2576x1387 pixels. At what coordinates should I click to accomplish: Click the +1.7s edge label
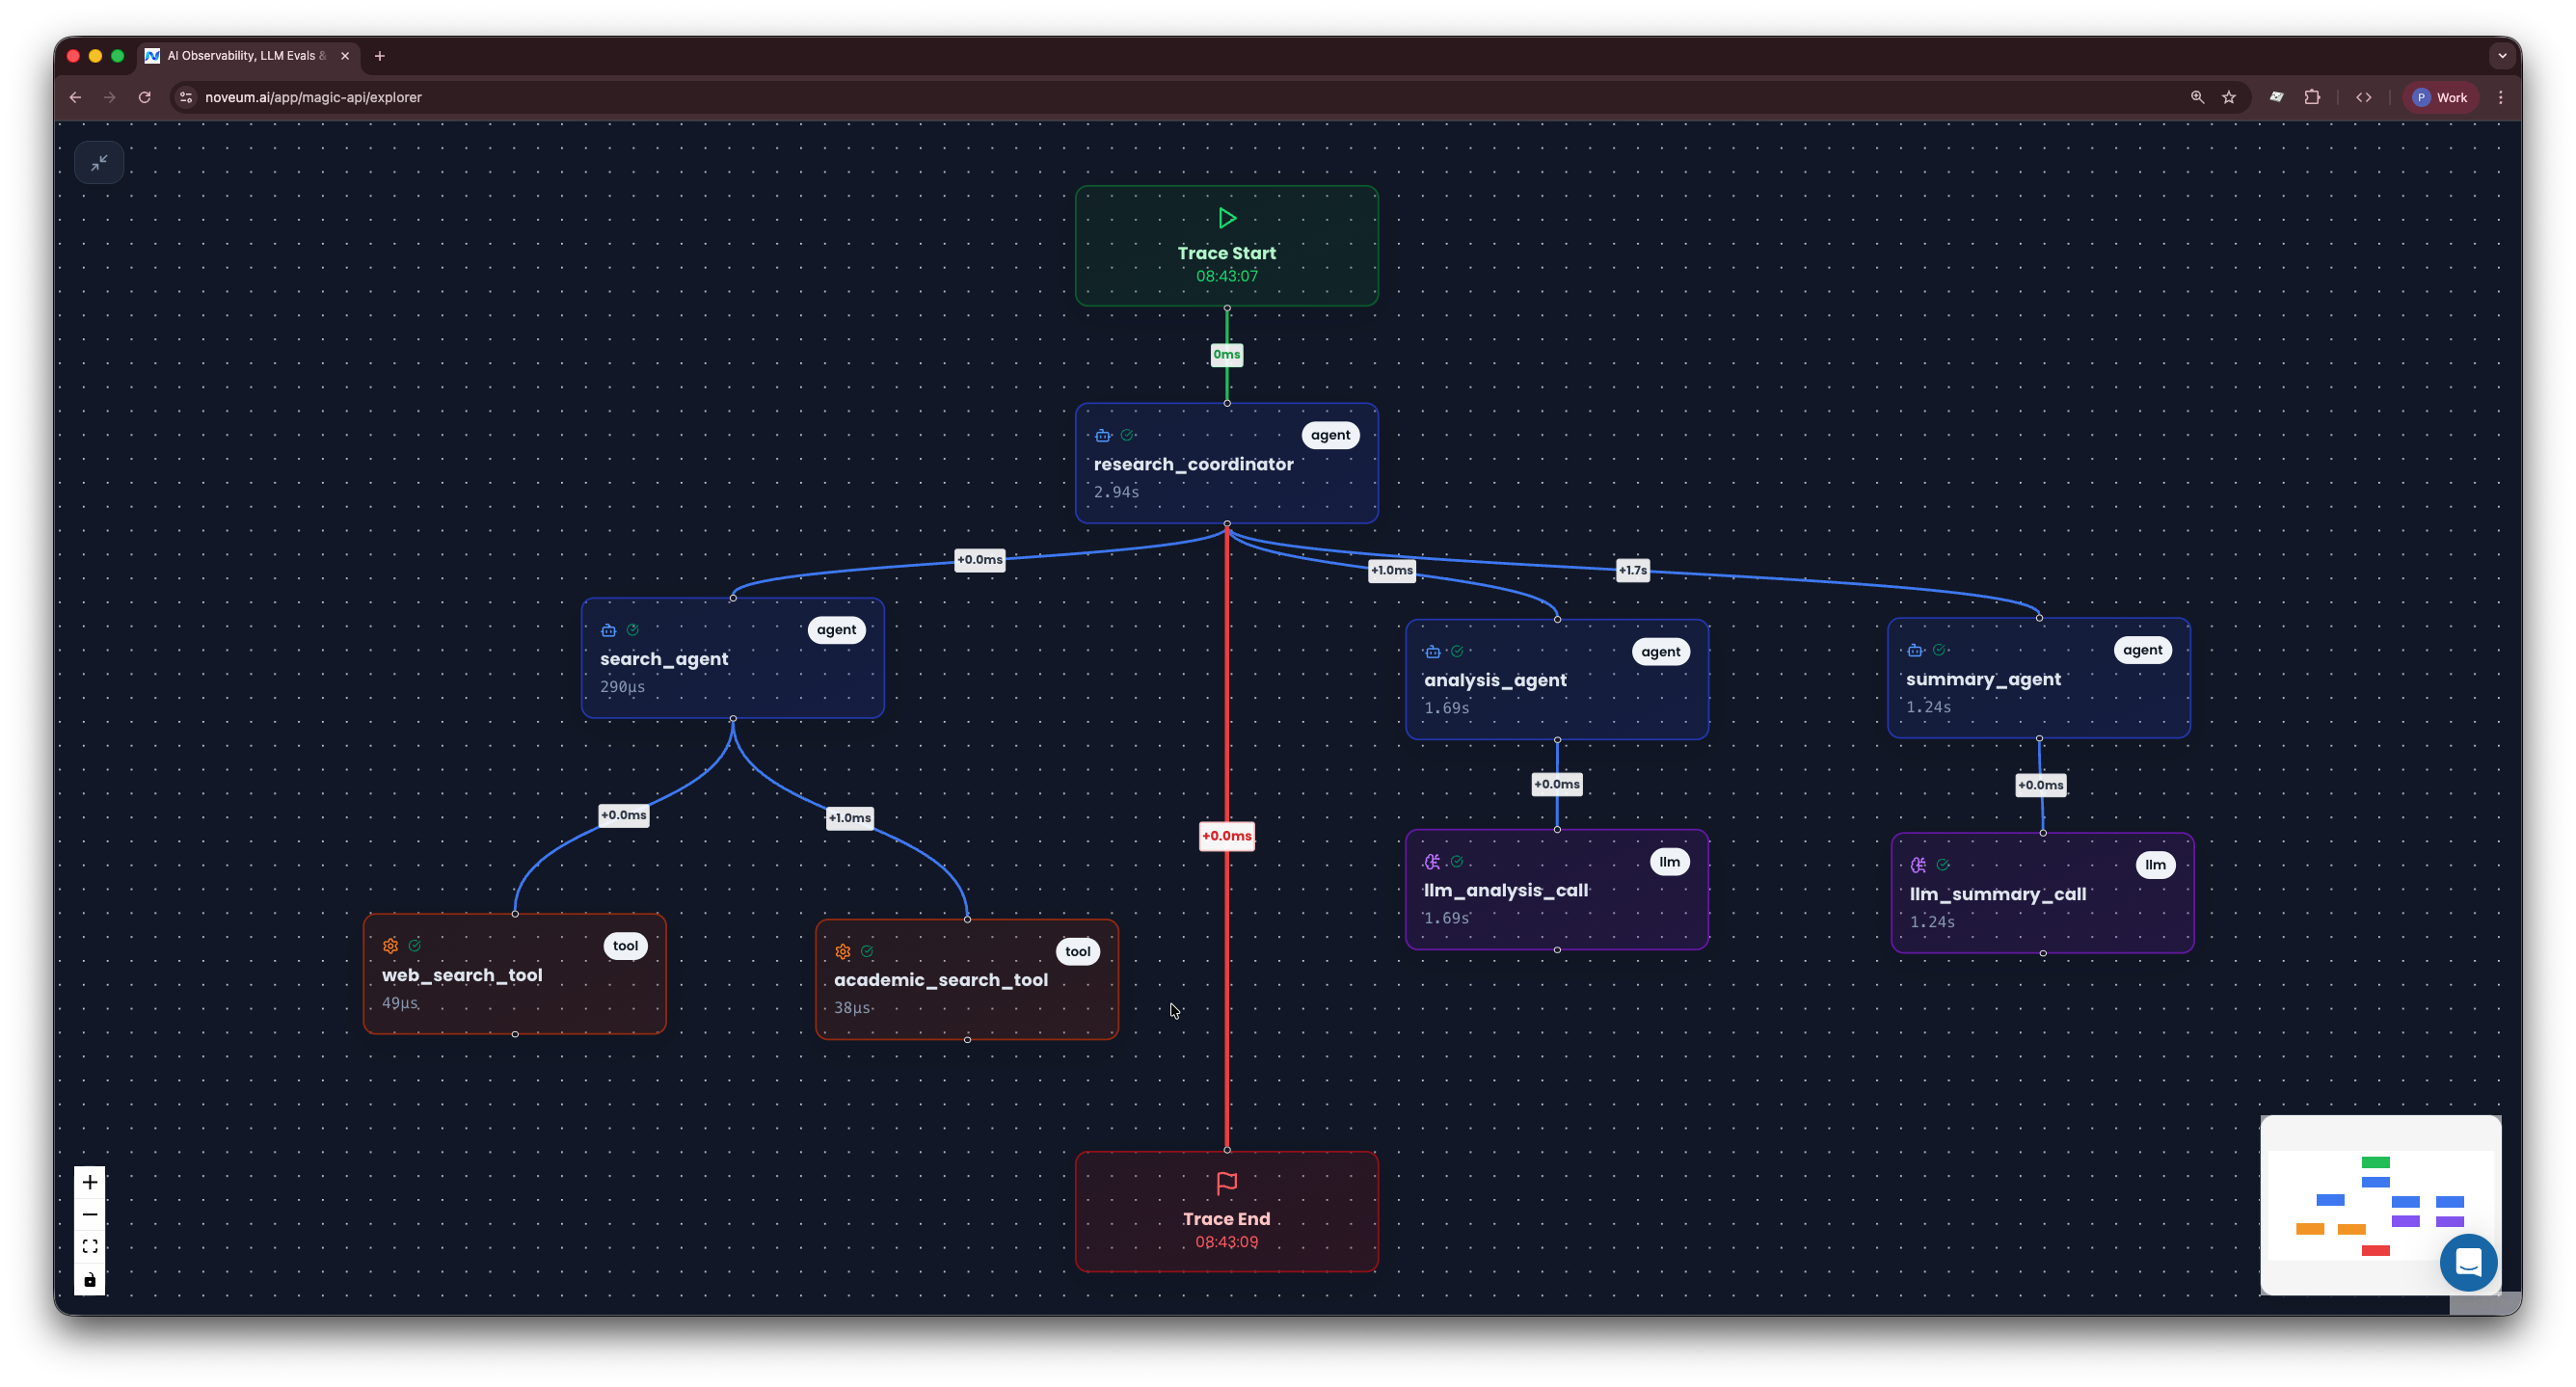click(1632, 570)
